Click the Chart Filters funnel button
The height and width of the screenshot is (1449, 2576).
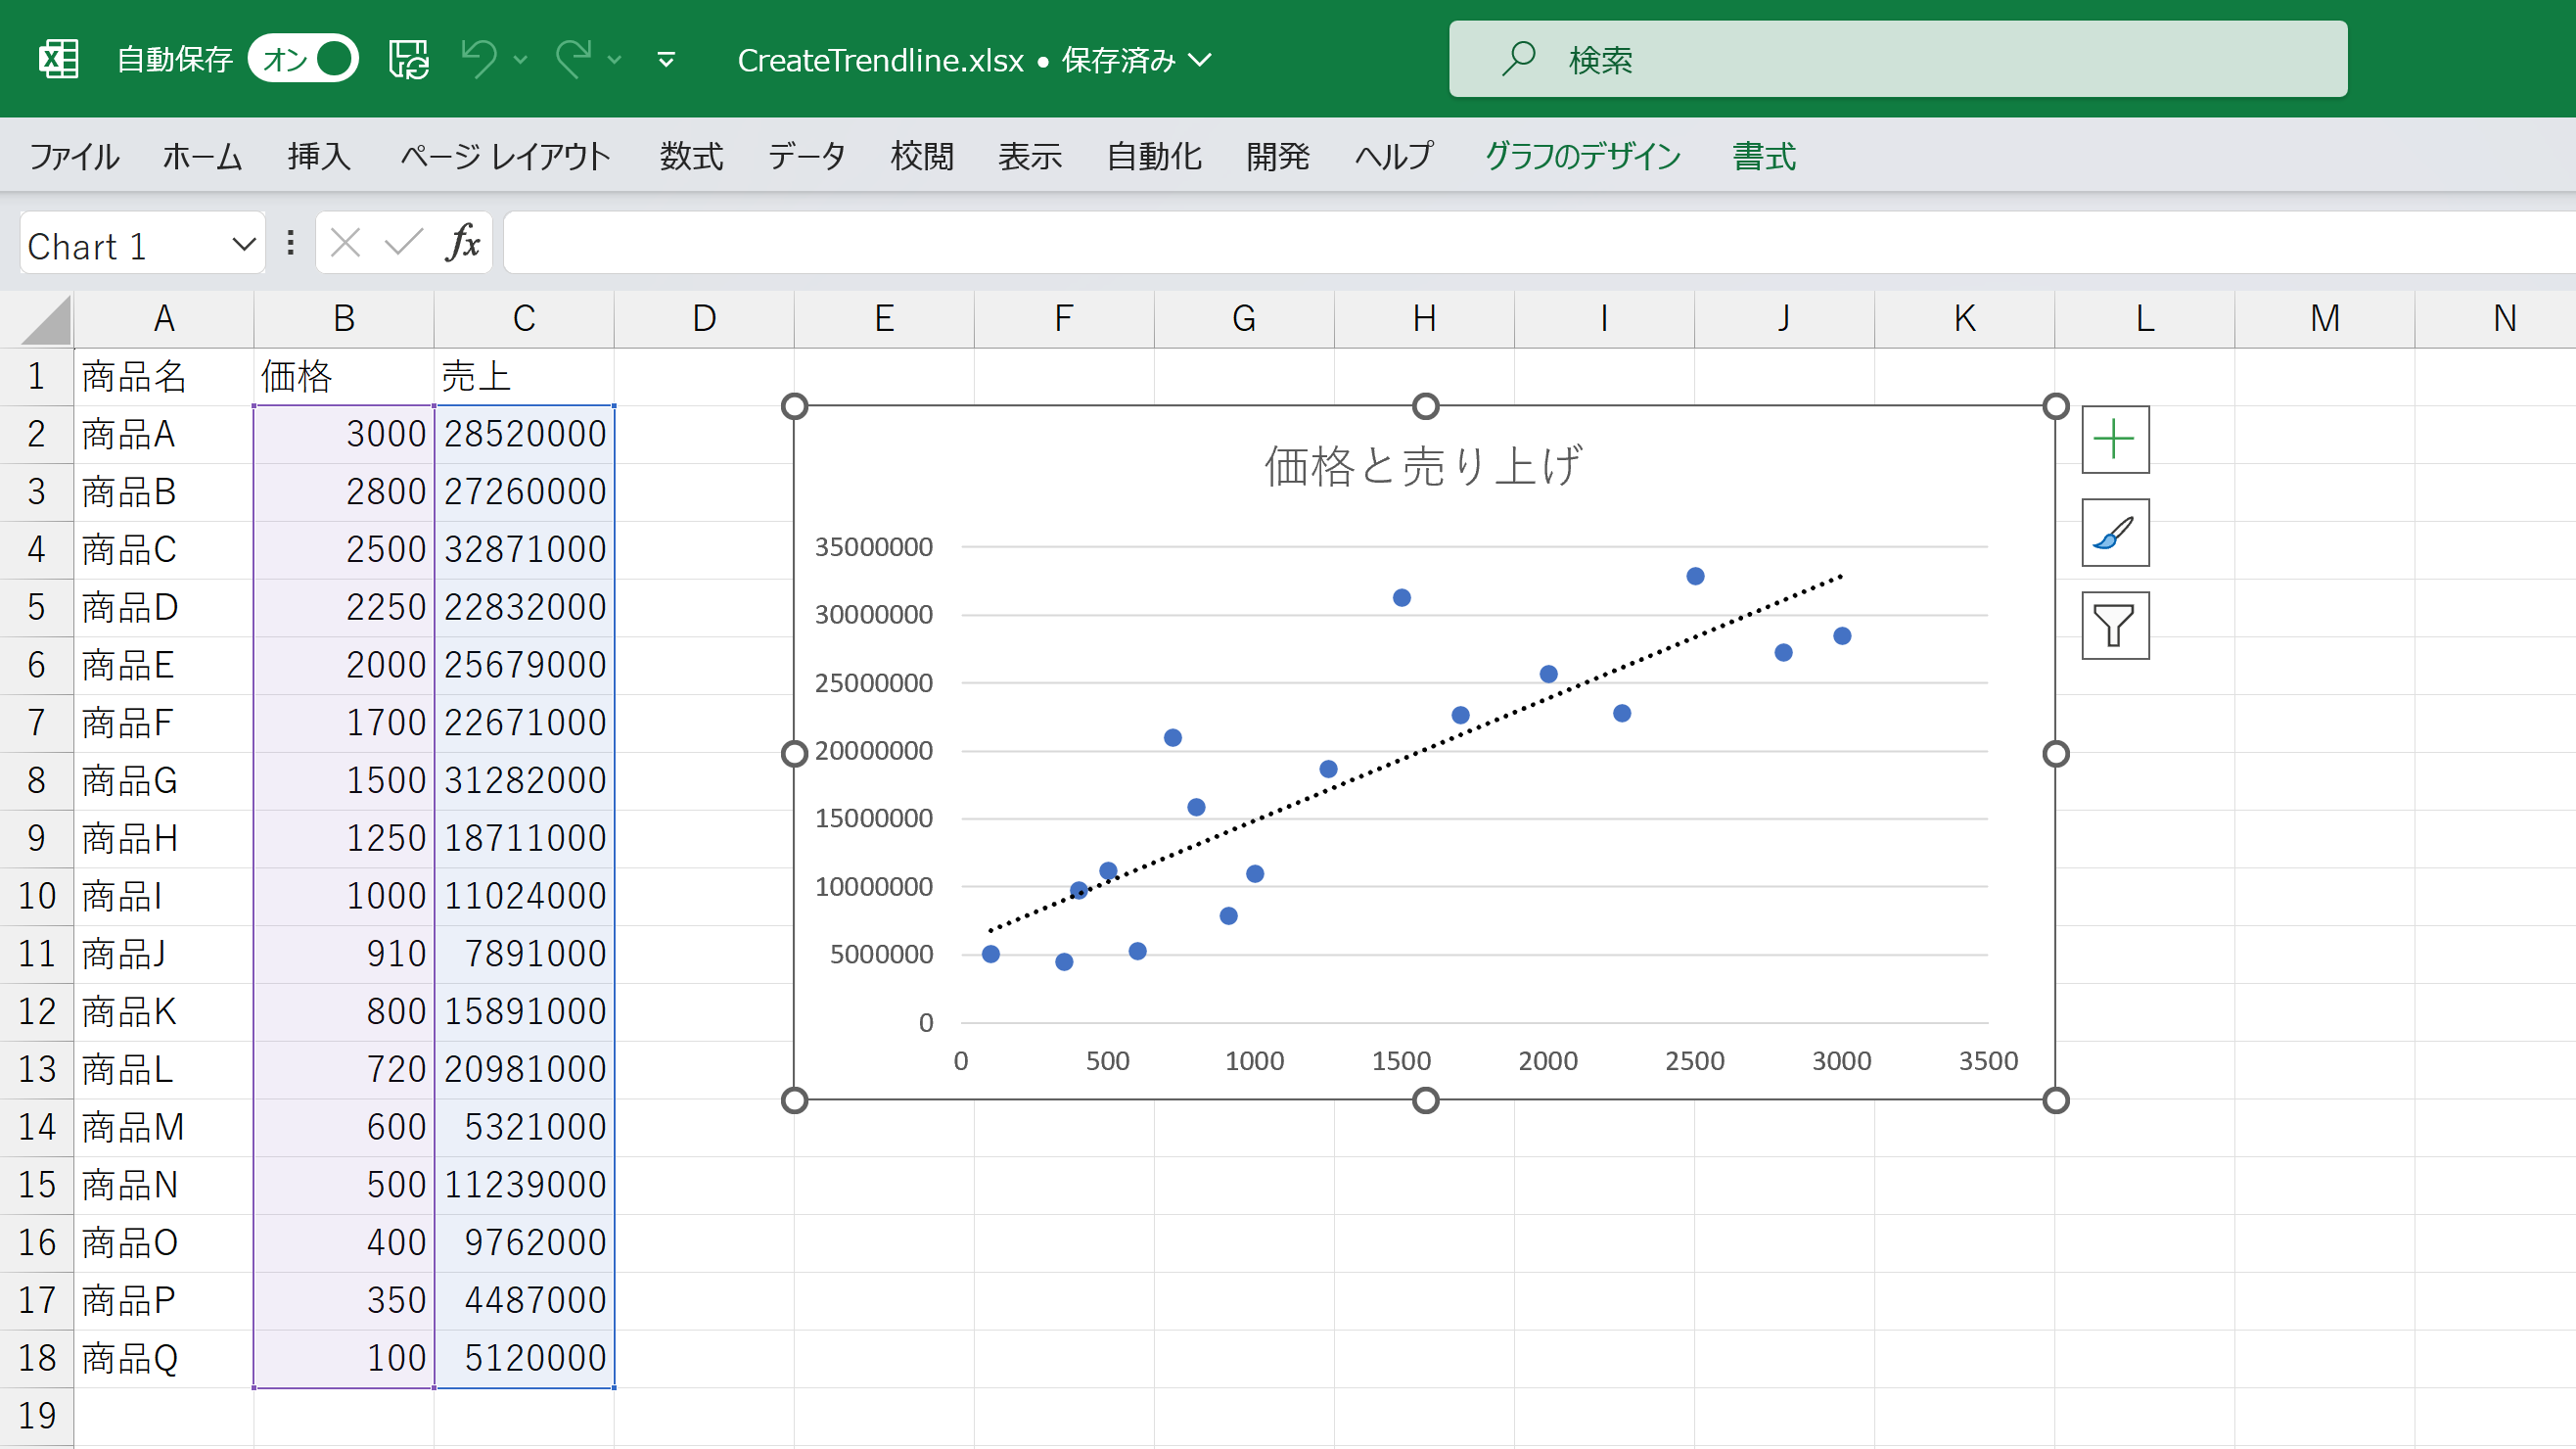coord(2115,626)
